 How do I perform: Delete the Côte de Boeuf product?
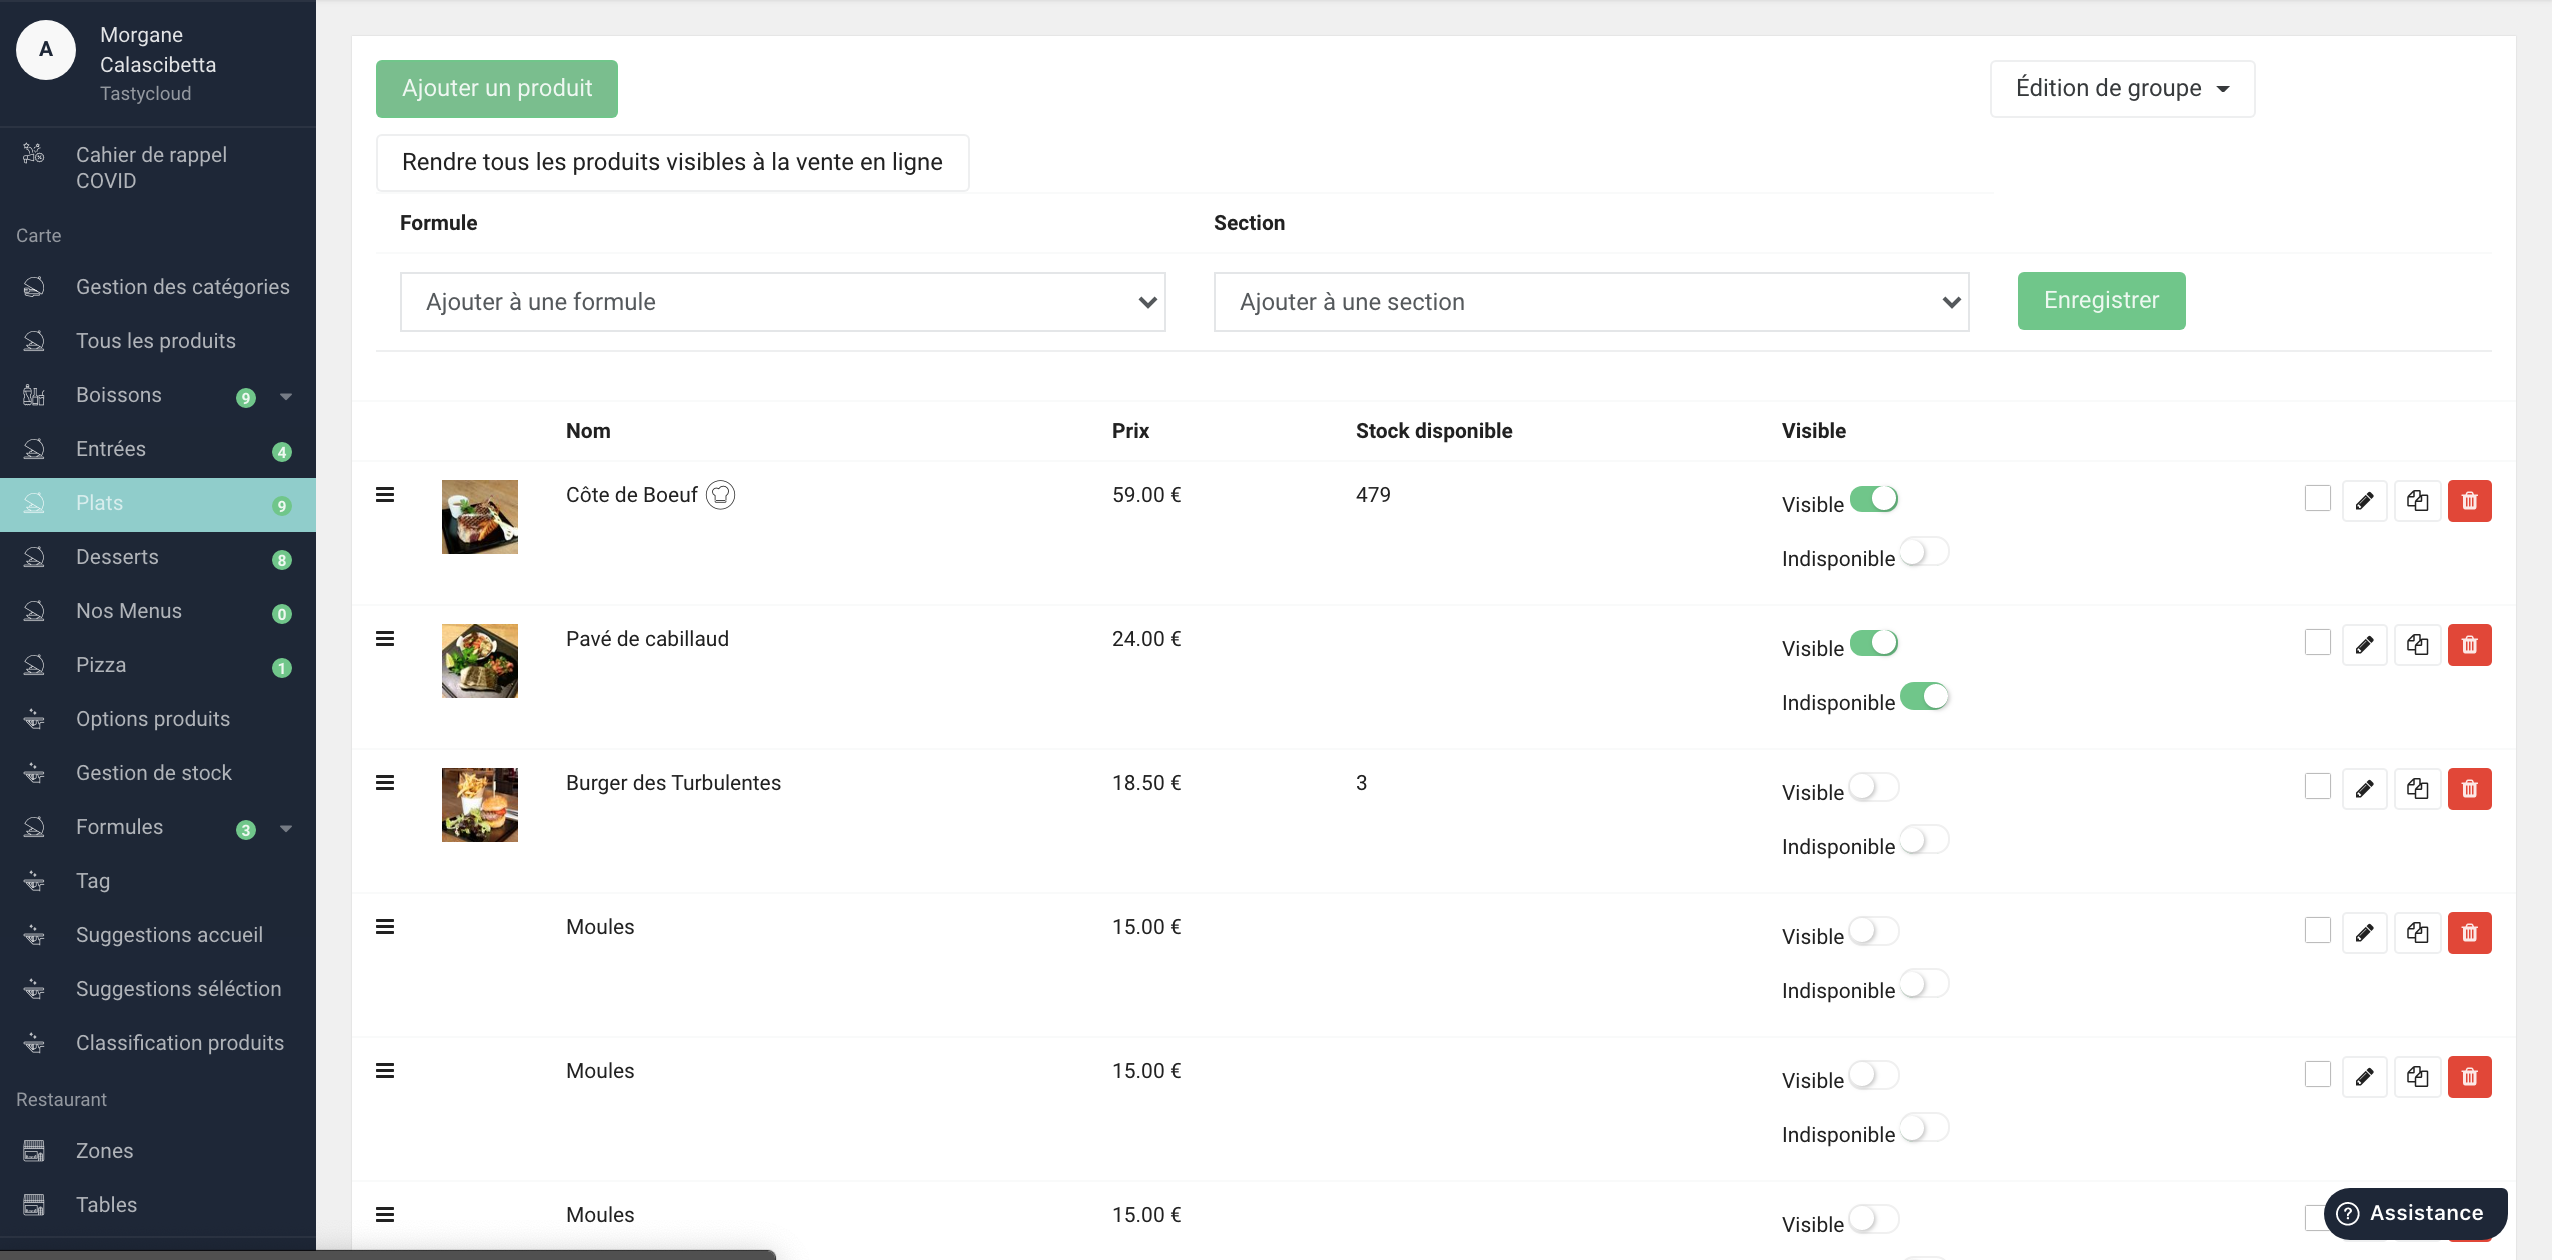tap(2469, 501)
